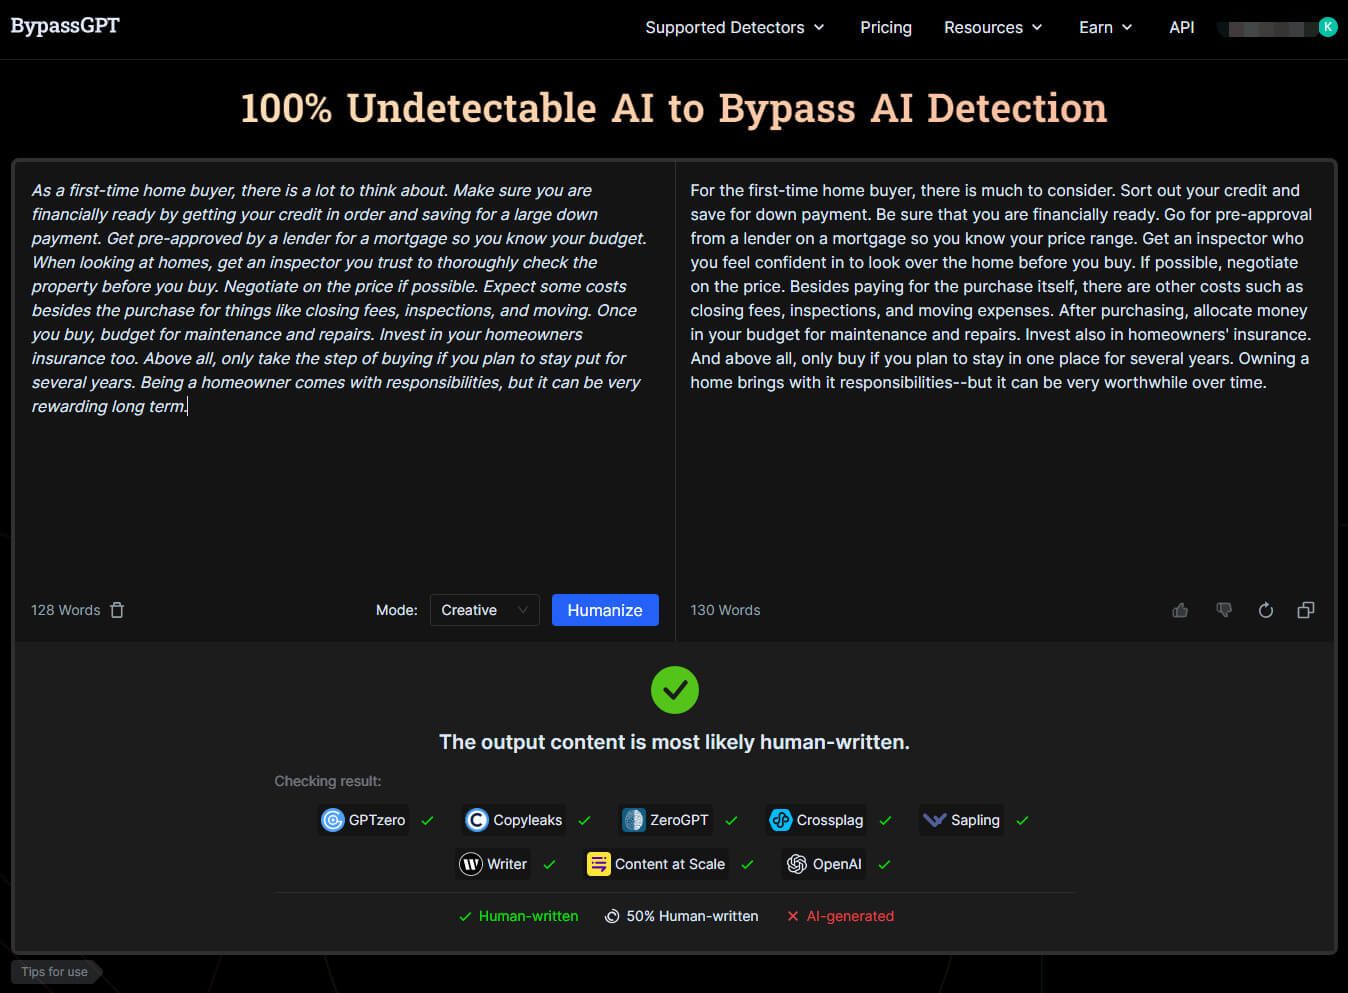This screenshot has height=993, width=1348.
Task: Click inside the input text area
Action: point(340,480)
